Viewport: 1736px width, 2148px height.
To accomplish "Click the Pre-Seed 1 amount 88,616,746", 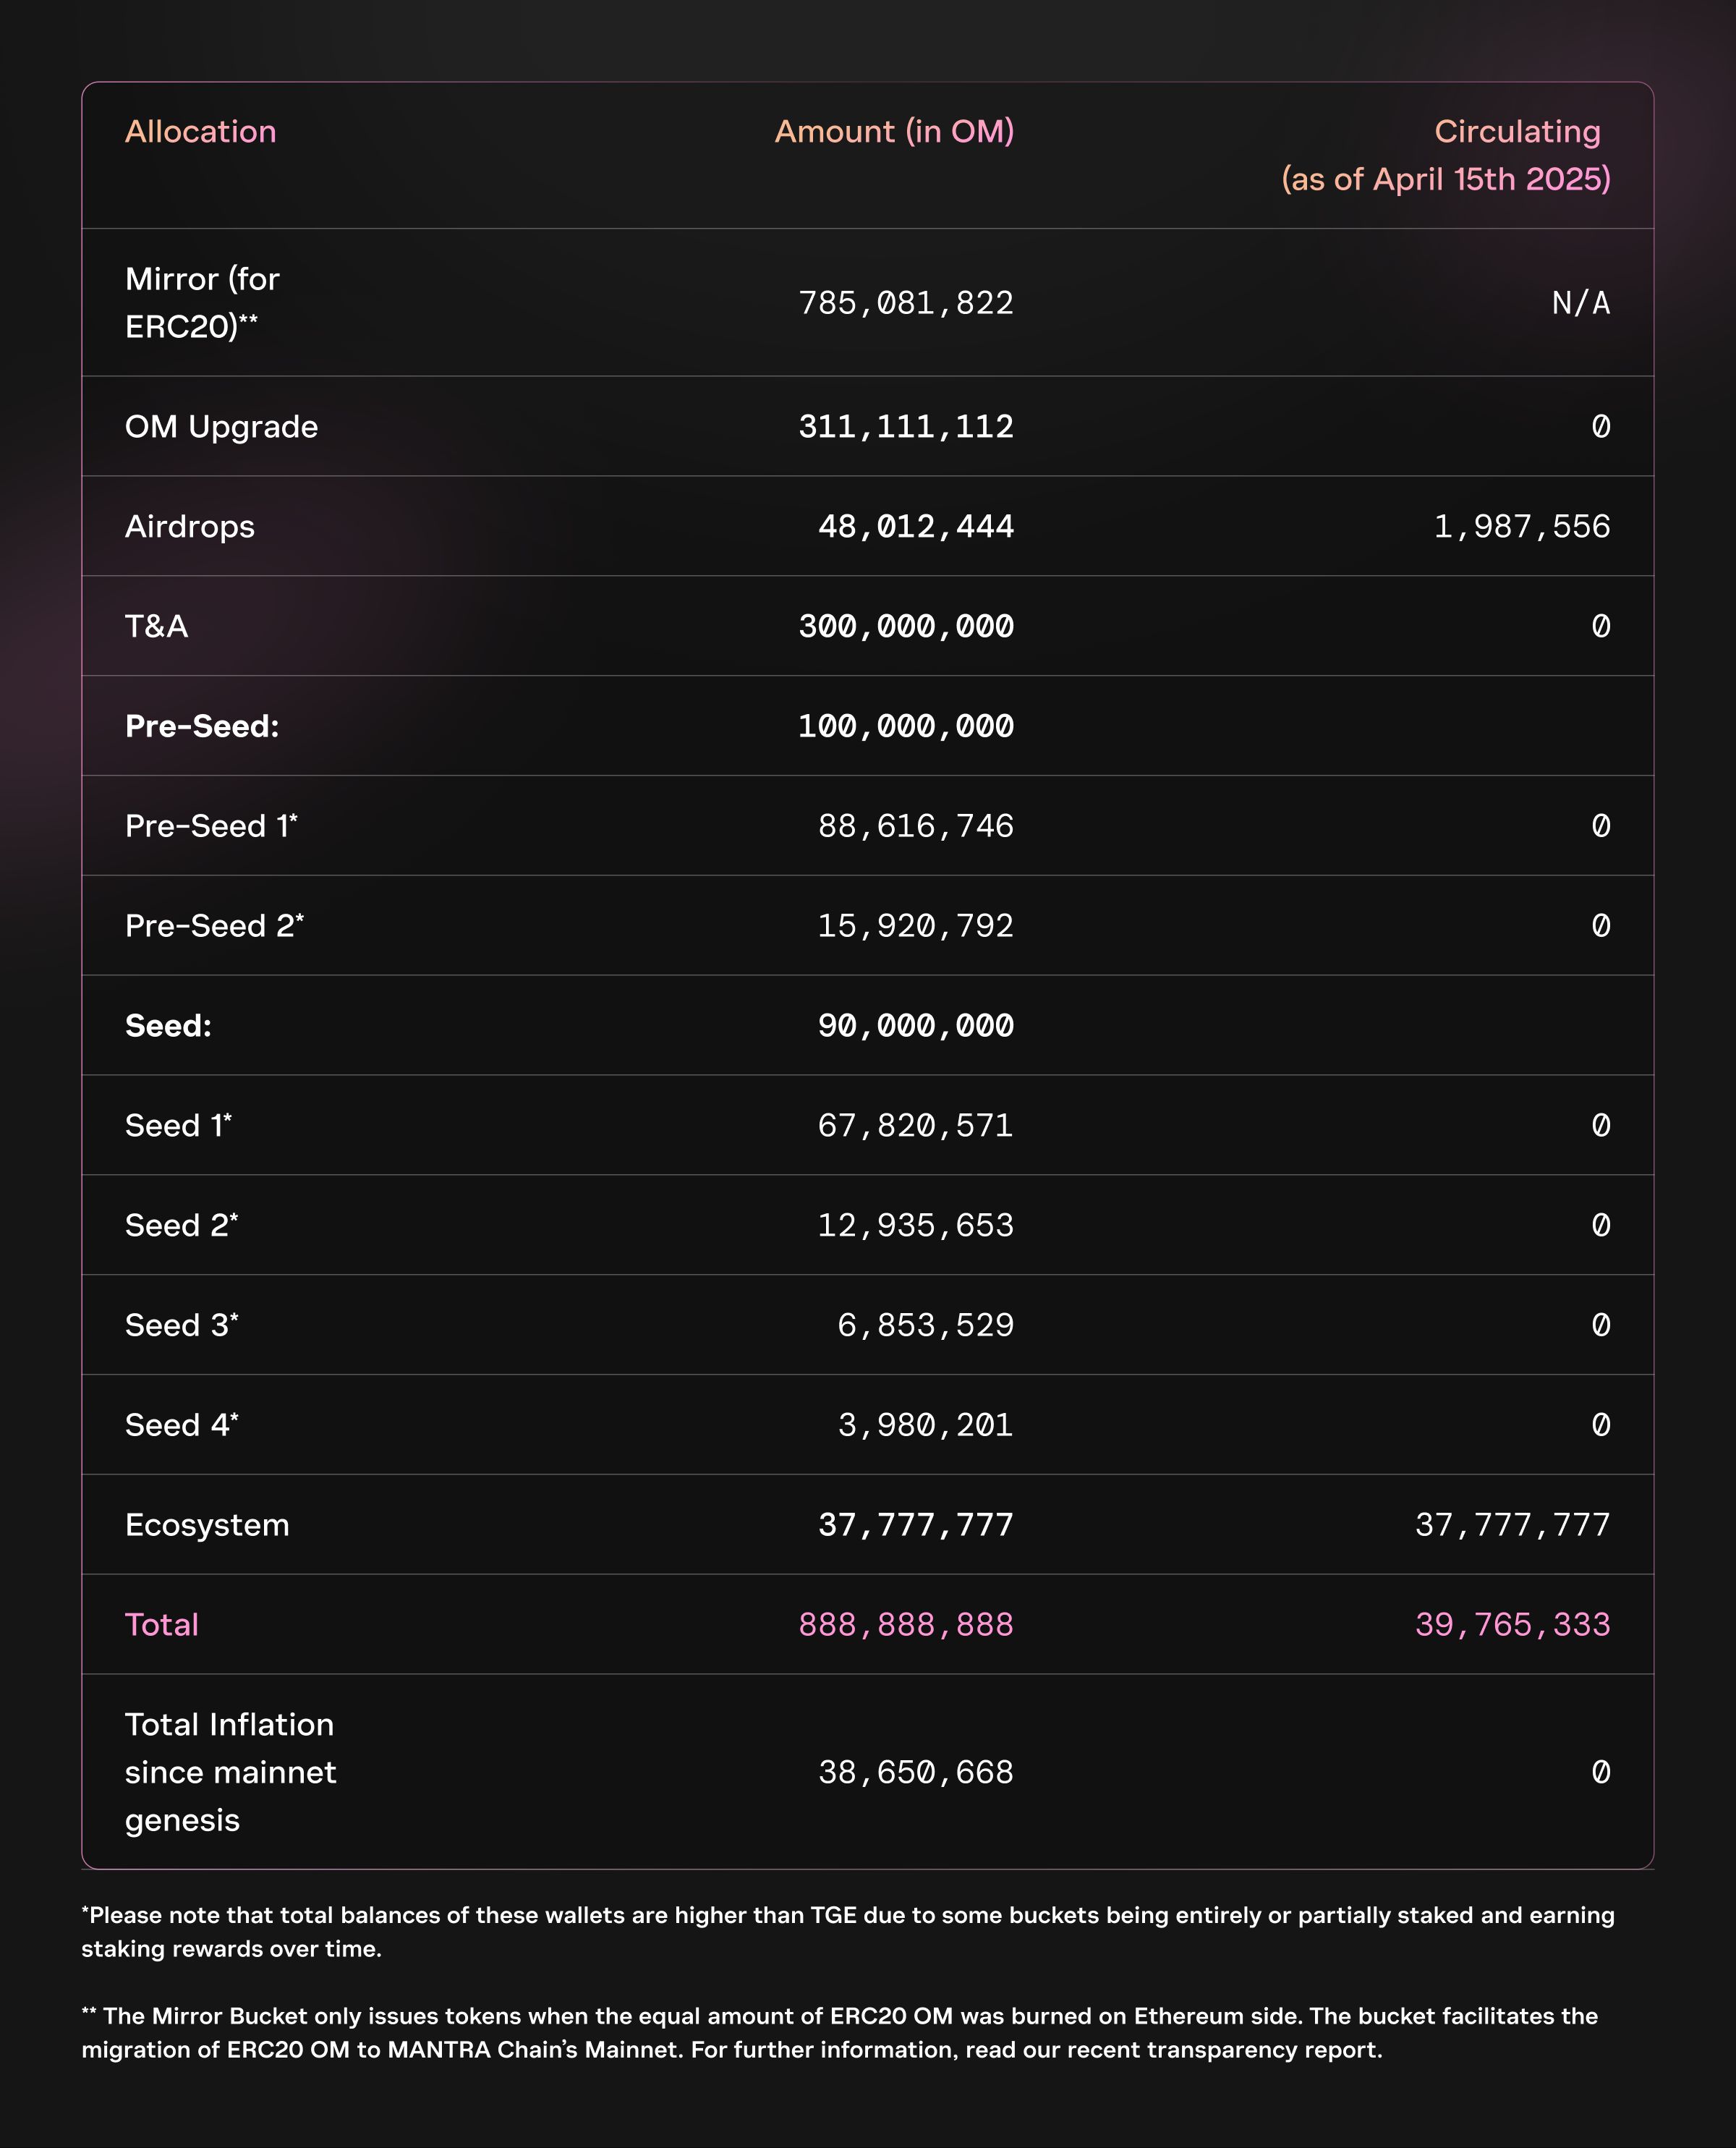I will 915,827.
